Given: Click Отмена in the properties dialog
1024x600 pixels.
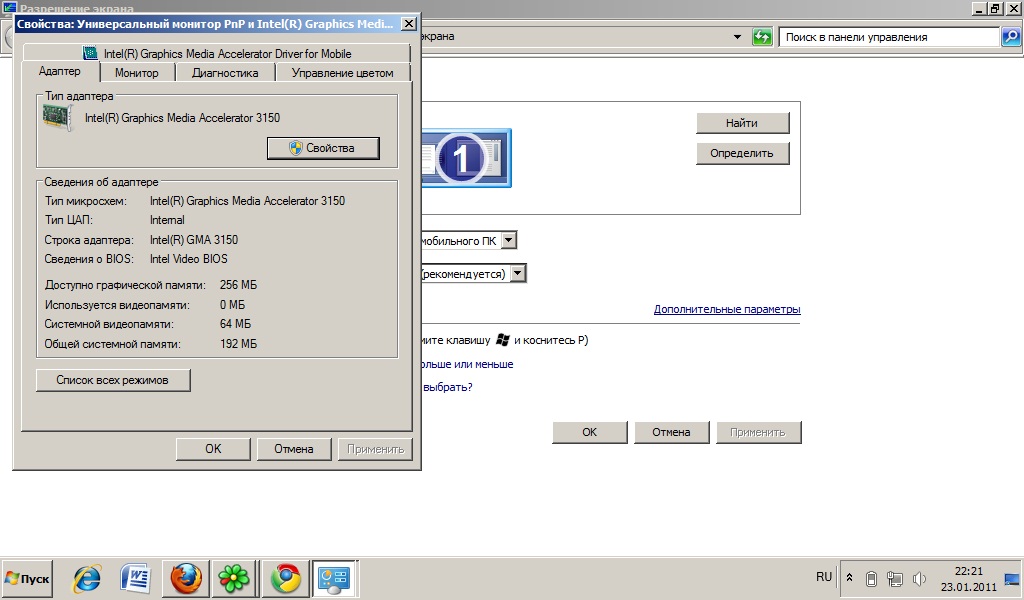Looking at the screenshot, I should pyautogui.click(x=293, y=449).
